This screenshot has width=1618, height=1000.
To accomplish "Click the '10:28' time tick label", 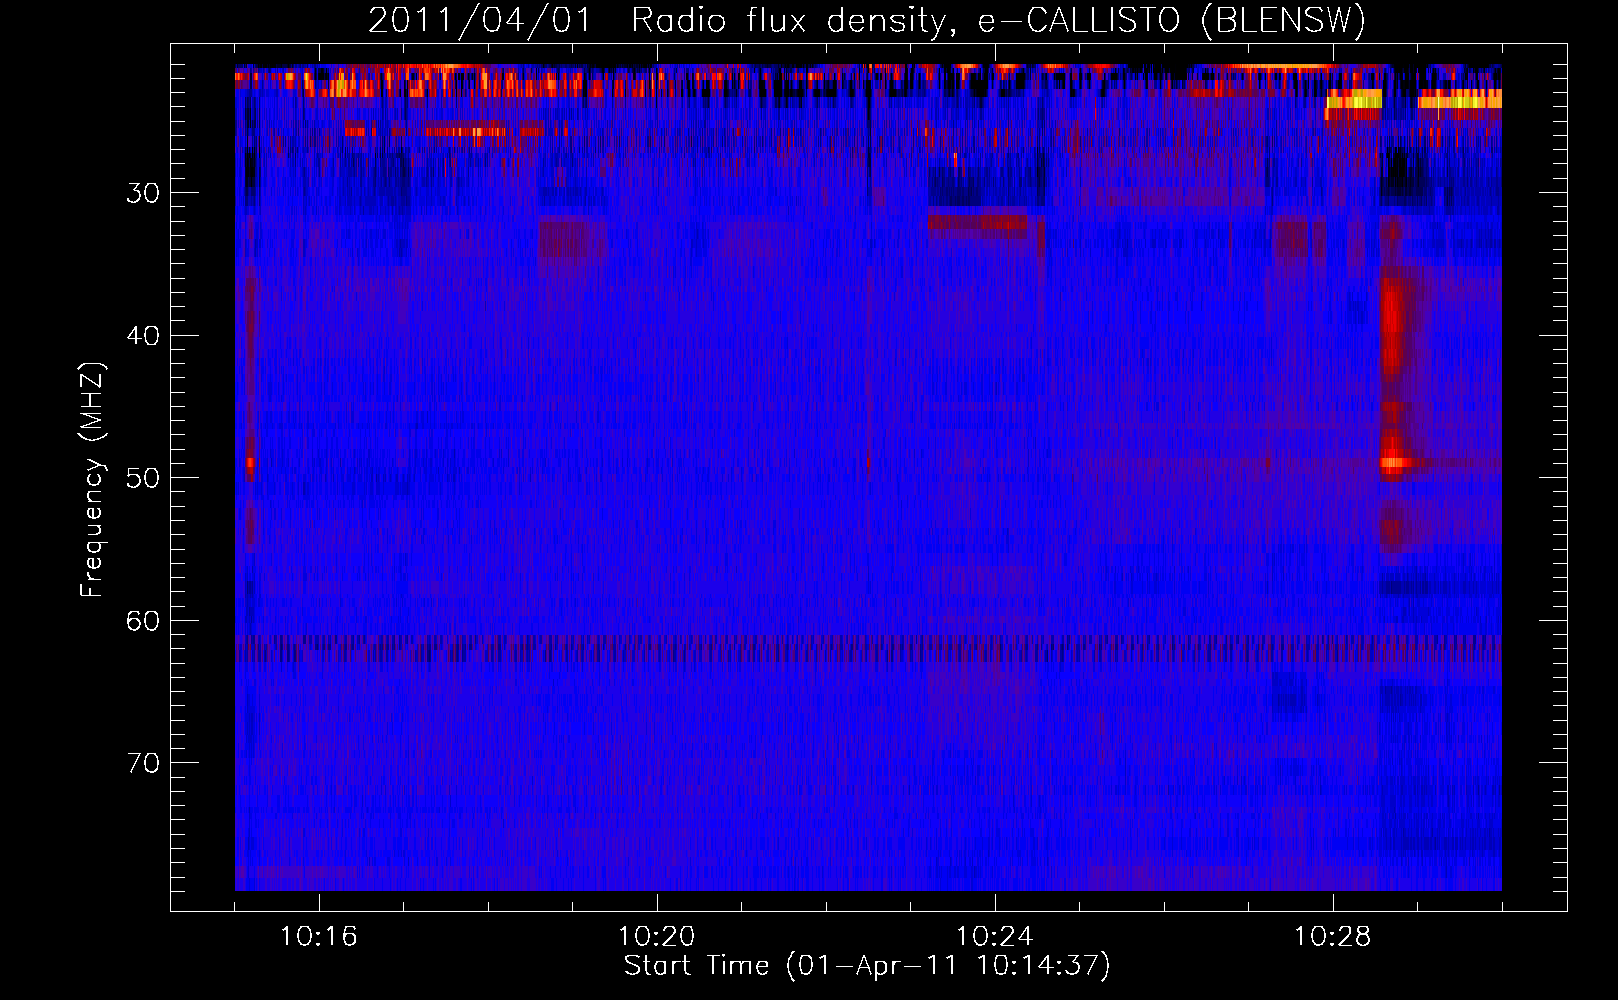I will coord(1332,937).
